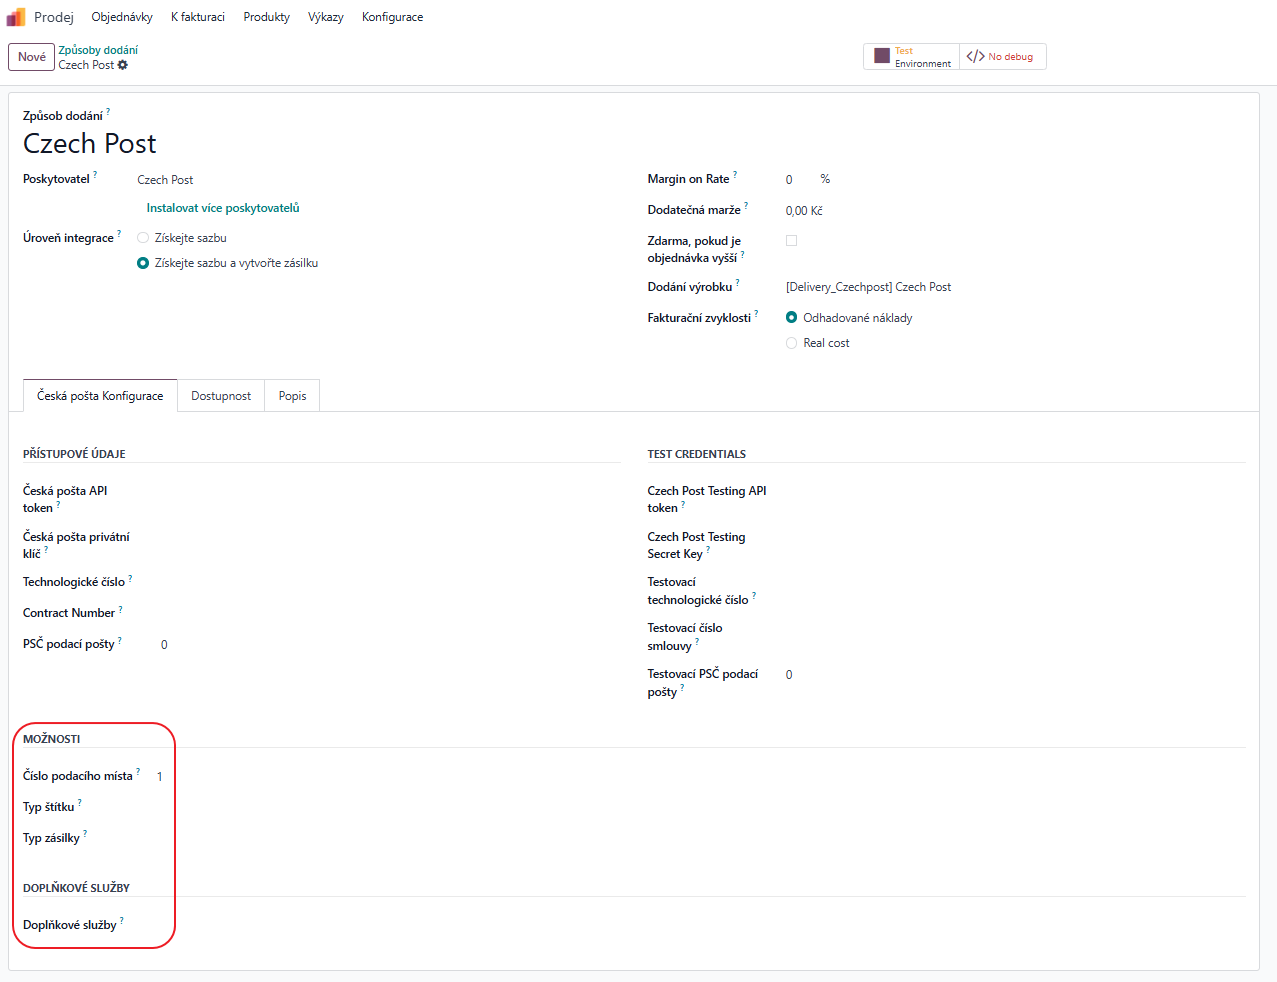Viewport: 1277px width, 982px height.
Task: Select the Získejte sazbu radio option
Action: (x=143, y=238)
